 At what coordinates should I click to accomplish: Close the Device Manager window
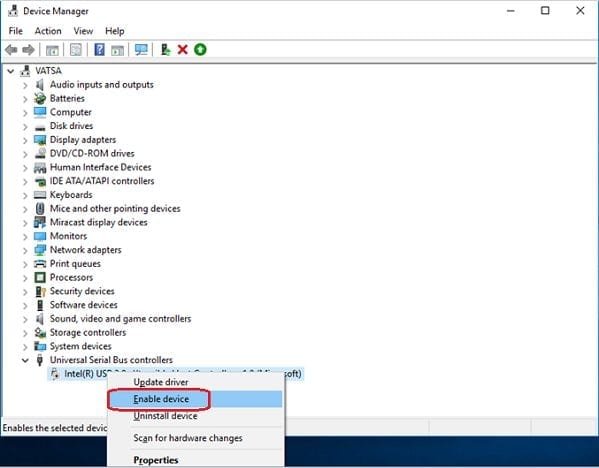pos(580,11)
